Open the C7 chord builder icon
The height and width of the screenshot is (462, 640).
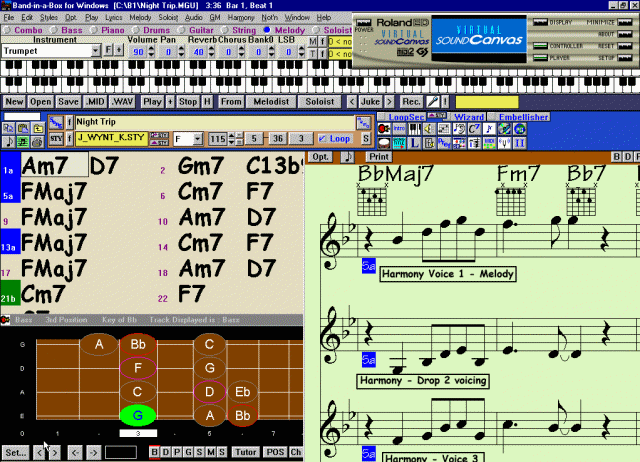point(474,129)
